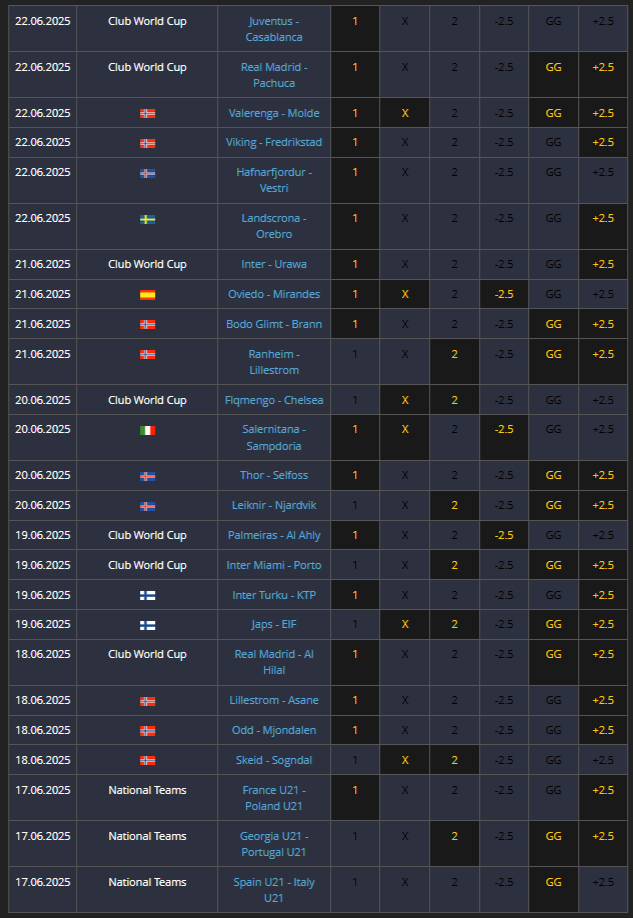Click Finland flag next to Japs - EIF

point(147,625)
